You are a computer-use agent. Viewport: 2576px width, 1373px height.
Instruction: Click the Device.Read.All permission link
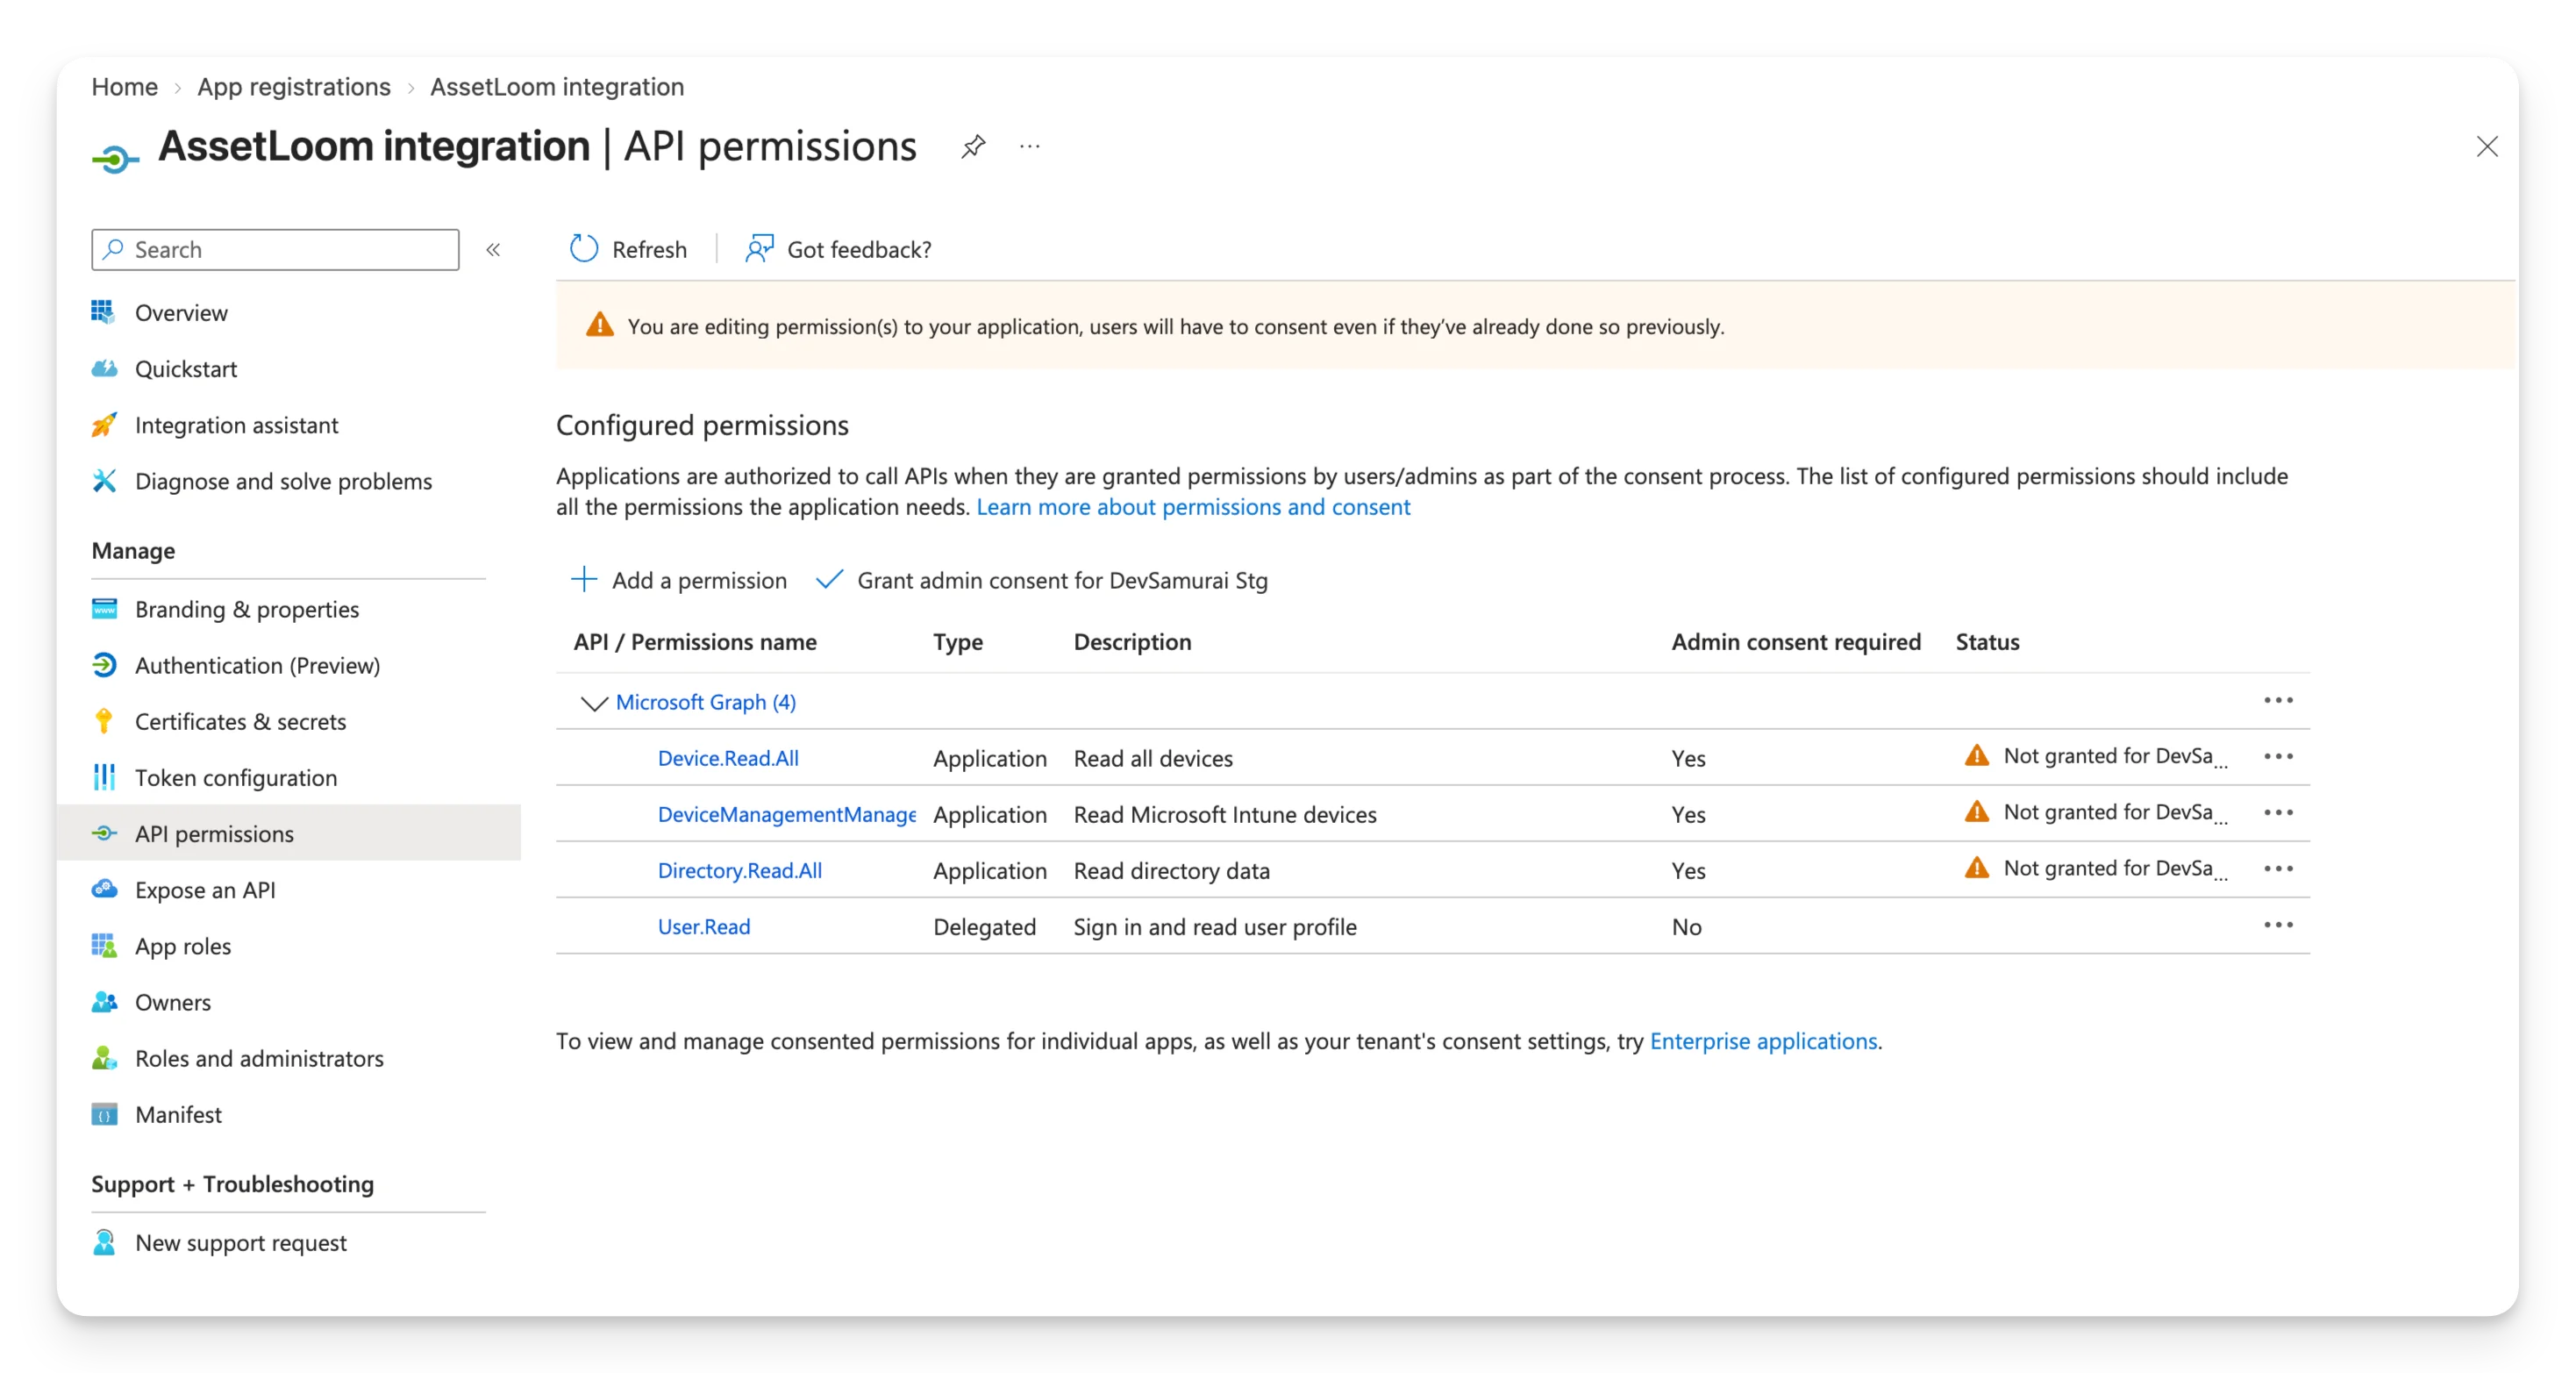point(728,758)
